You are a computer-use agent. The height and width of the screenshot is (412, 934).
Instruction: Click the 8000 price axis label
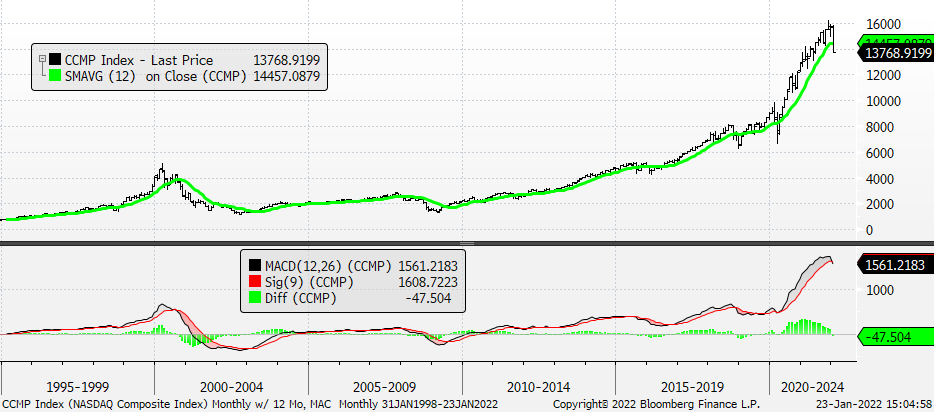pyautogui.click(x=880, y=127)
